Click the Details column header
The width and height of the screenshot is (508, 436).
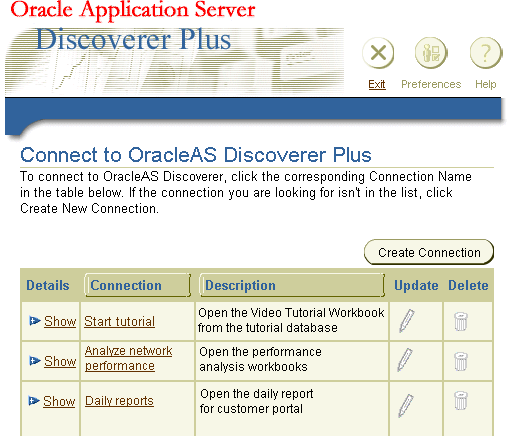(x=48, y=285)
